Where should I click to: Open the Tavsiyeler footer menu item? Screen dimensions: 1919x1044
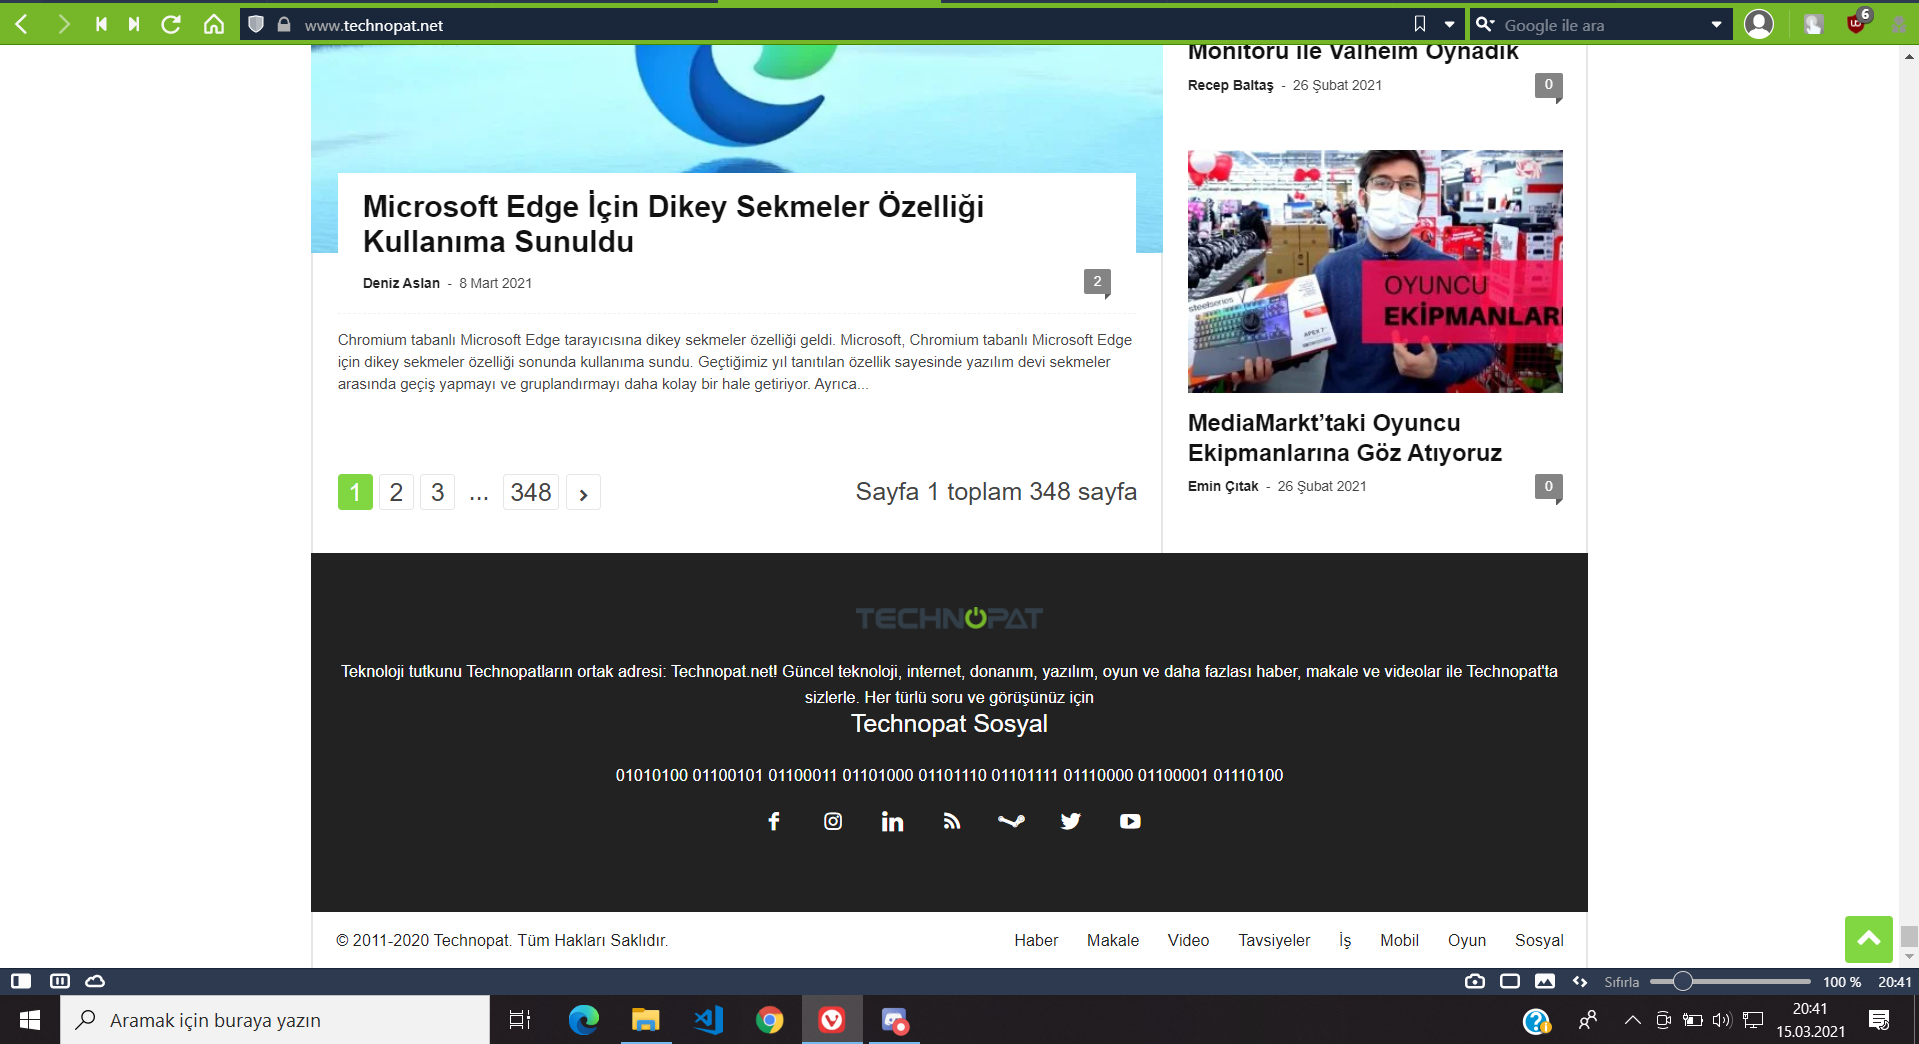point(1274,940)
